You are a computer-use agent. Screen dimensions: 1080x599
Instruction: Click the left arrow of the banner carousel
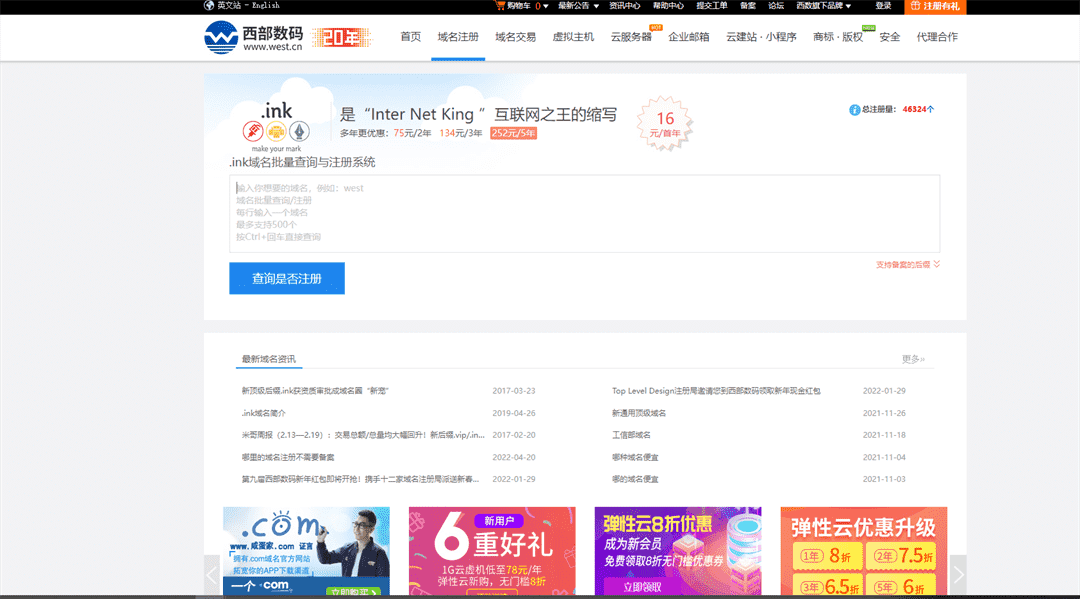click(212, 574)
